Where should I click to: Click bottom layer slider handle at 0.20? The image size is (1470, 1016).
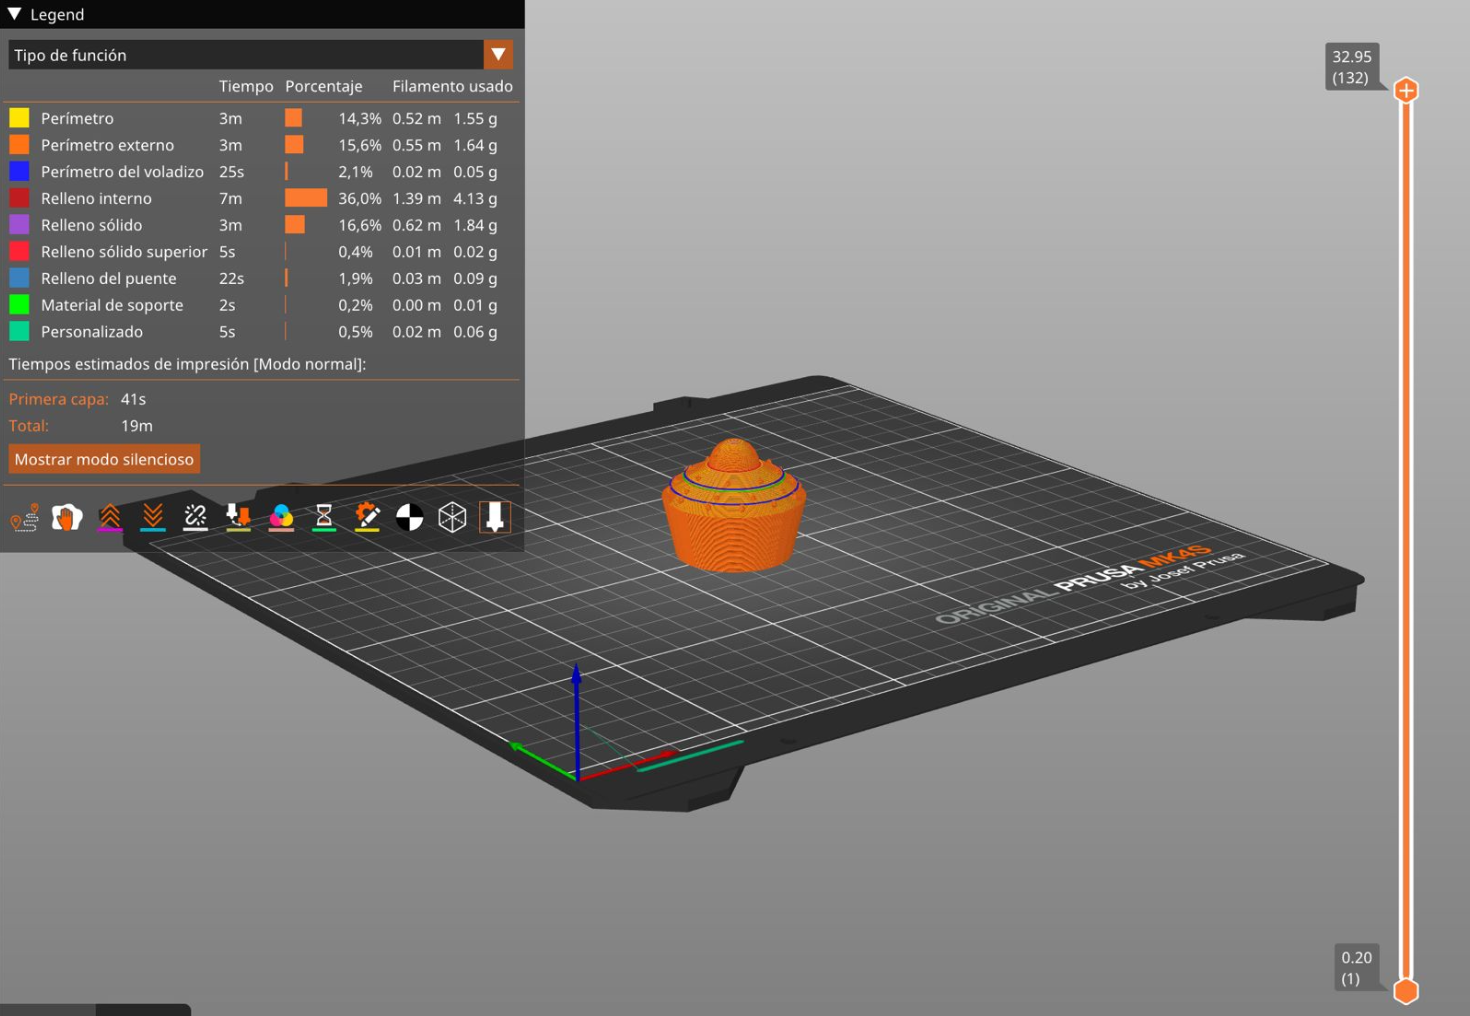click(1406, 991)
